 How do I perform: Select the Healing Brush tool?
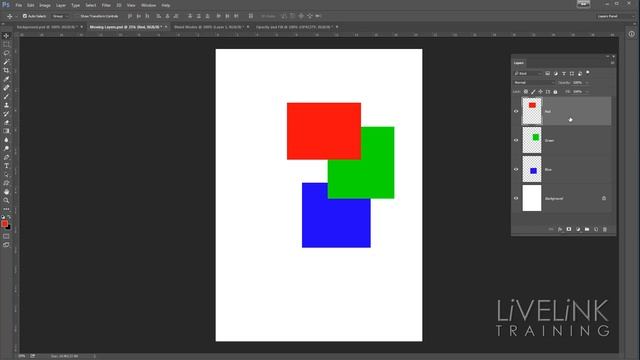(6, 88)
